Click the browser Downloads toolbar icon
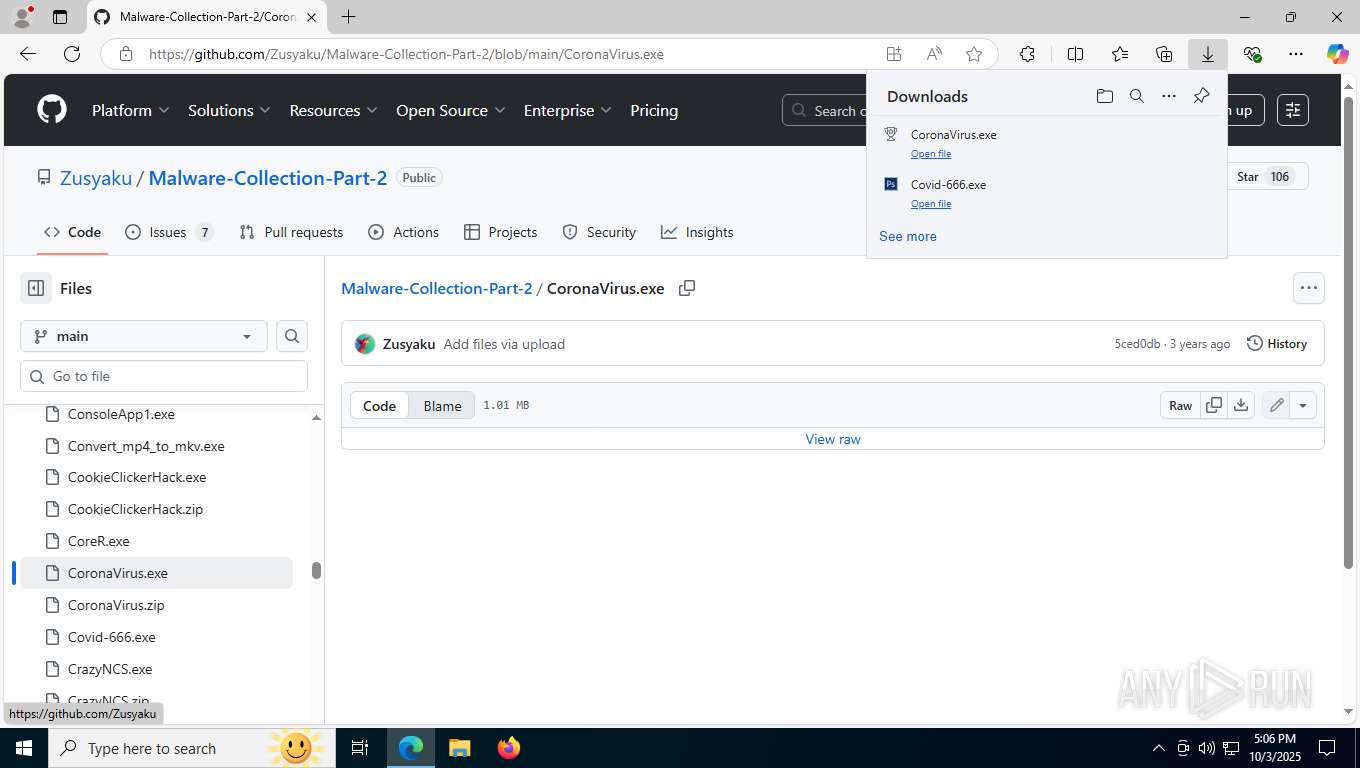 click(x=1207, y=54)
